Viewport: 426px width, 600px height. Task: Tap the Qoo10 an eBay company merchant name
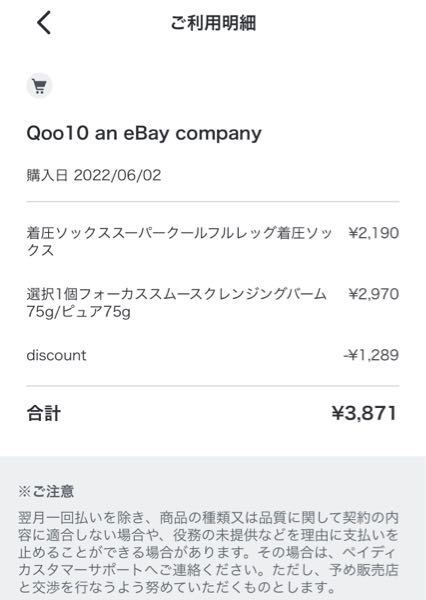click(x=144, y=134)
